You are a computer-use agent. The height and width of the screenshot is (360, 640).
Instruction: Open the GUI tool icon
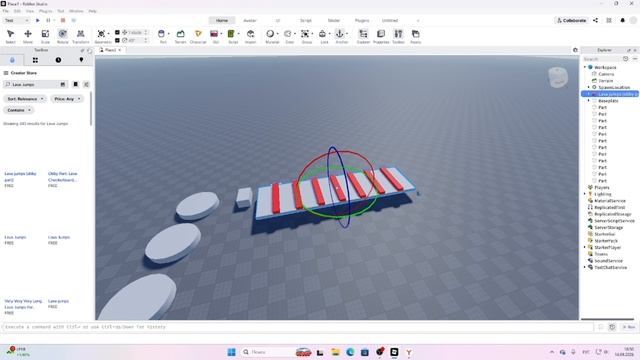tap(214, 34)
